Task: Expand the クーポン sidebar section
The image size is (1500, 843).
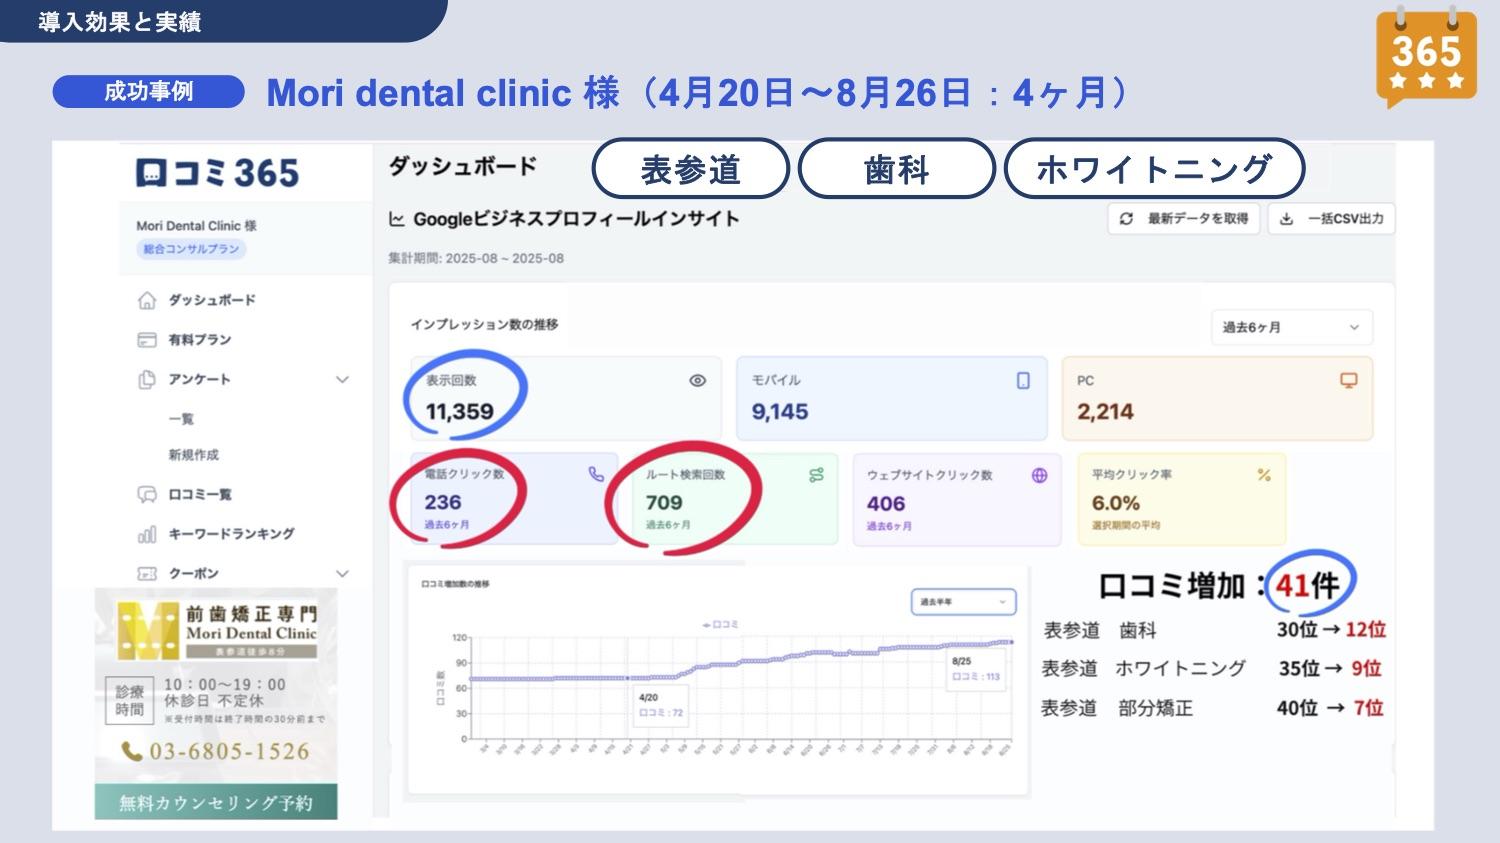Action: point(342,574)
